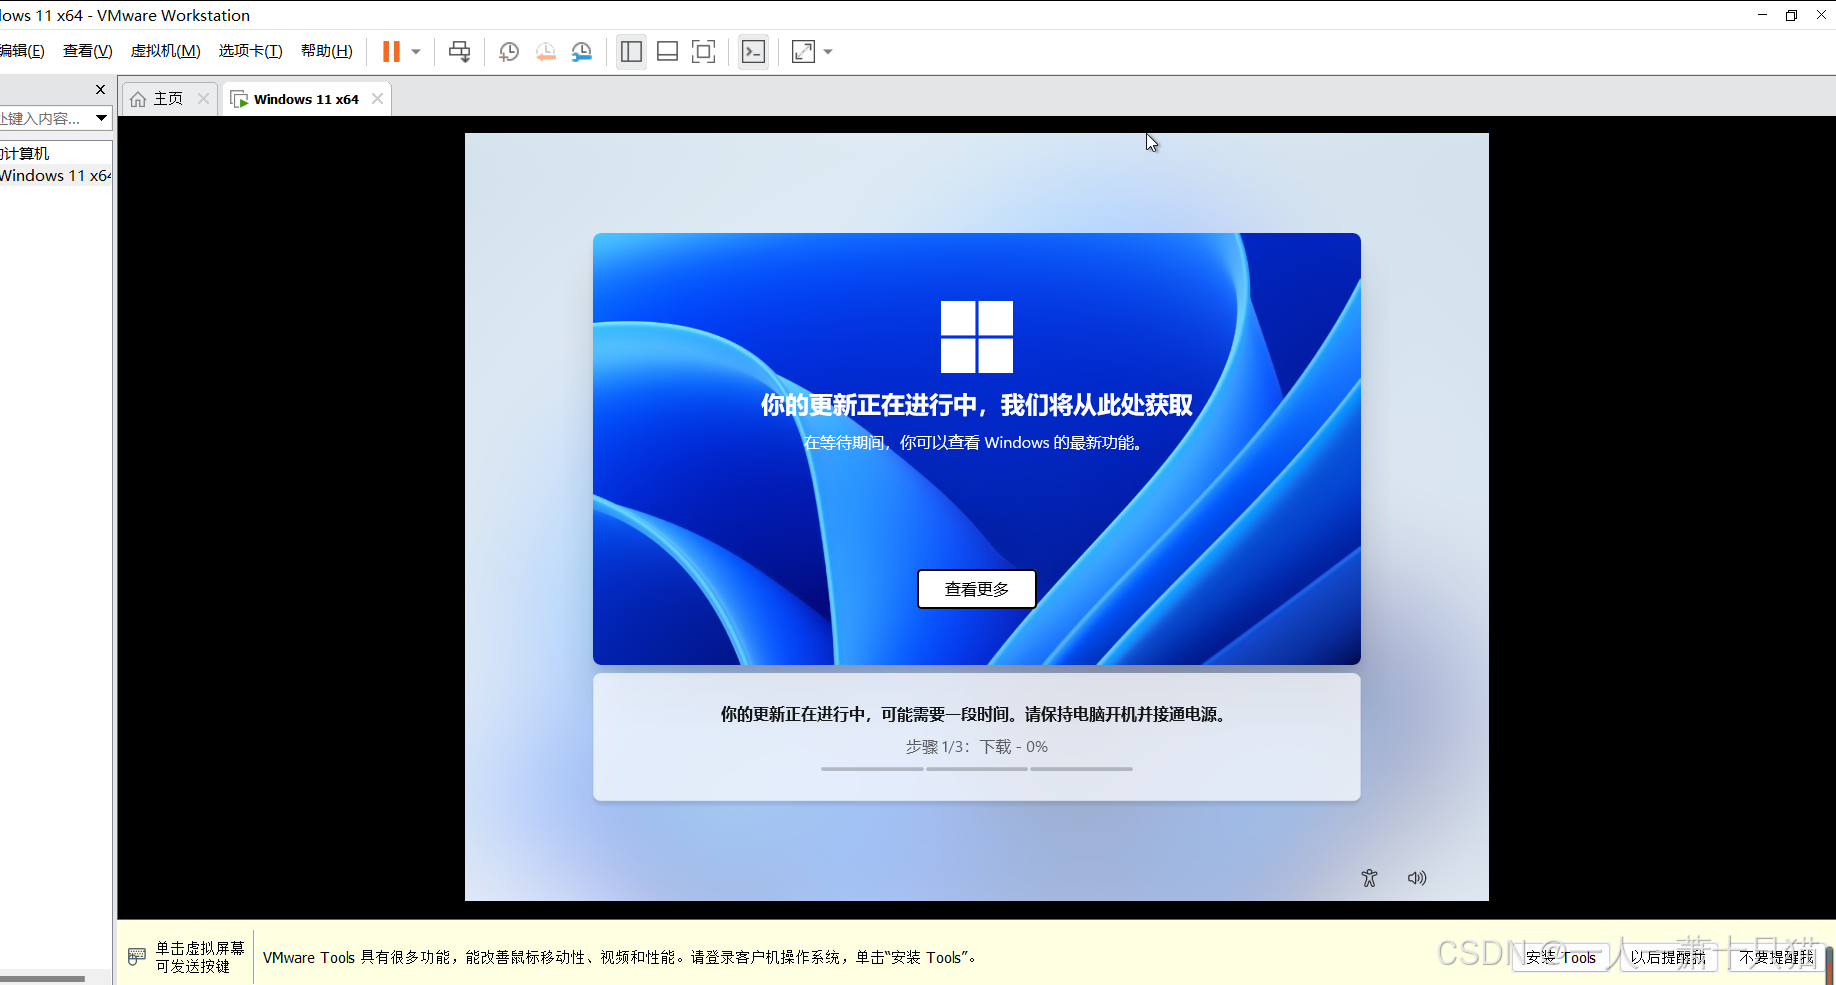The height and width of the screenshot is (985, 1836).
Task: Expand the stretch display dropdown arrow
Action: coord(828,52)
